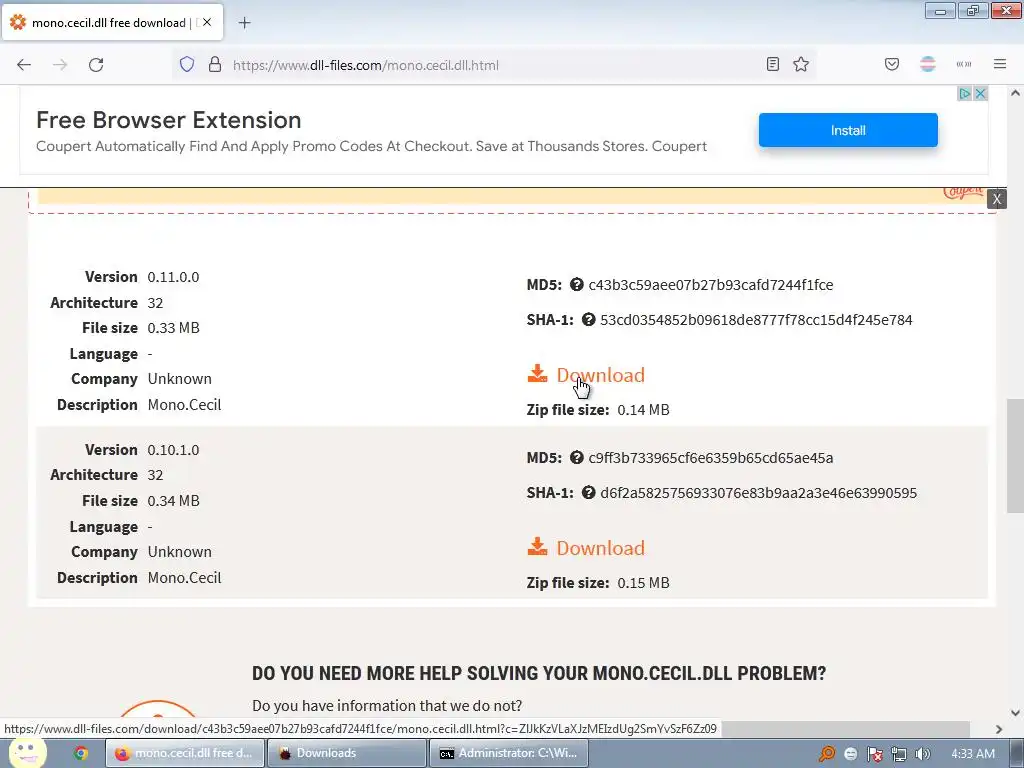The height and width of the screenshot is (768, 1024).
Task: Select MD5 hash c9ff3b733965cf6e6359b65cd65ae45a
Action: 711,458
